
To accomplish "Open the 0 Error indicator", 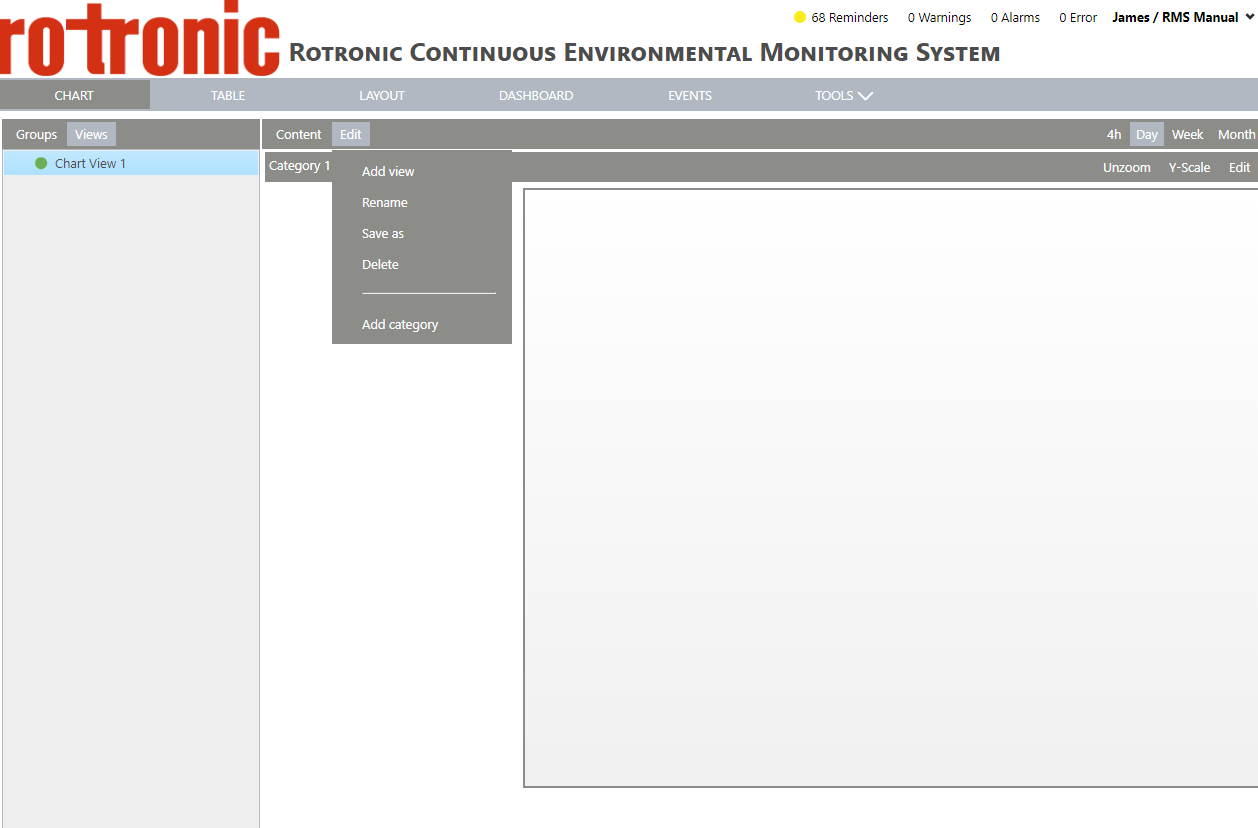I will (x=1078, y=17).
